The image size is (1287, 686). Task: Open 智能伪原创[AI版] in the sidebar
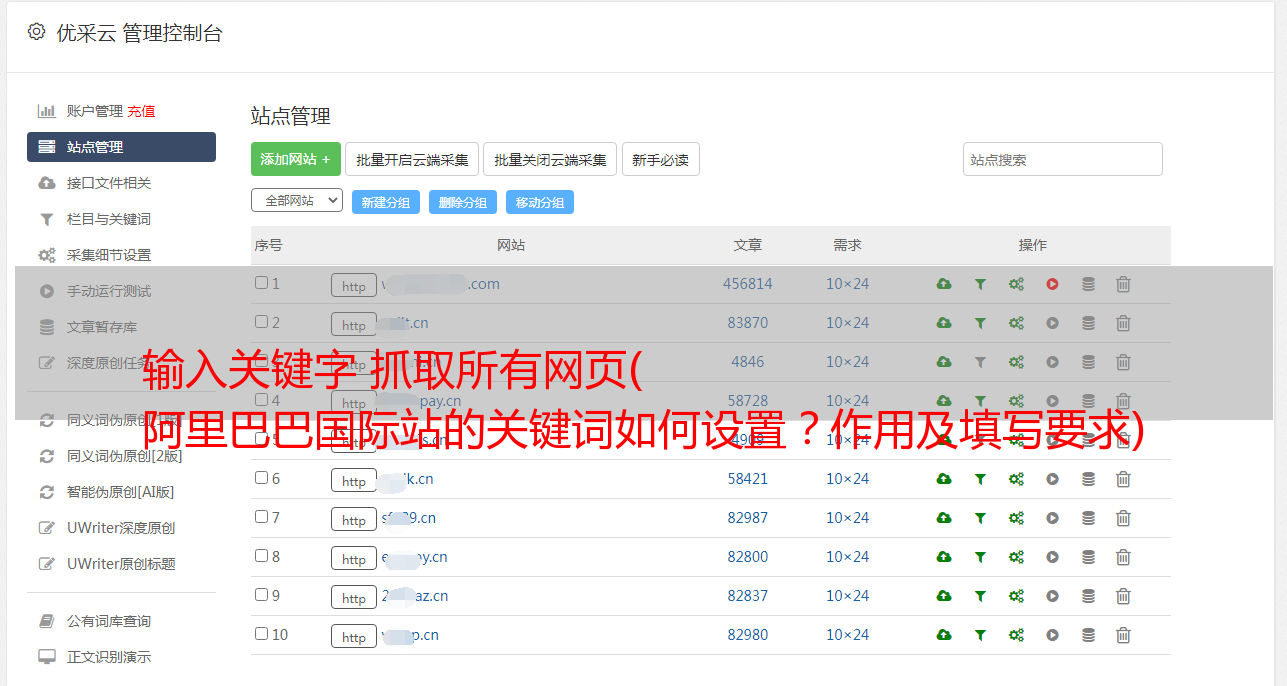pos(121,492)
